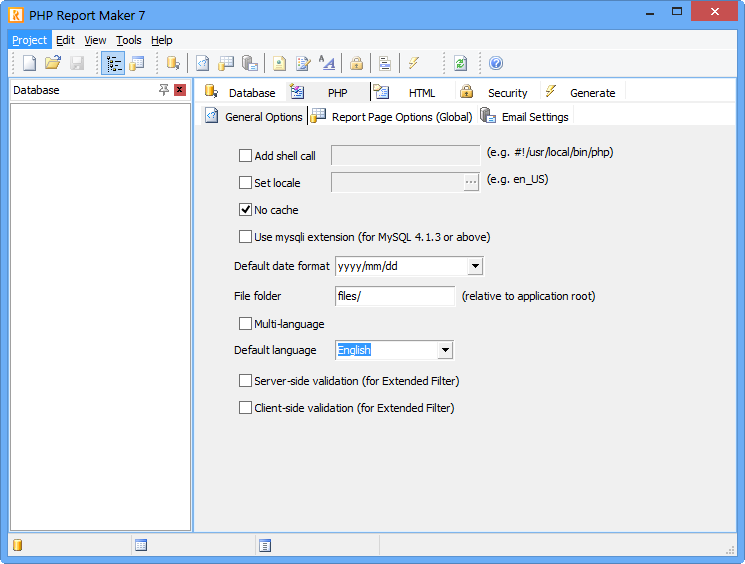Uncheck the No cache checkbox
Screen dimensions: 745x564
click(245, 210)
